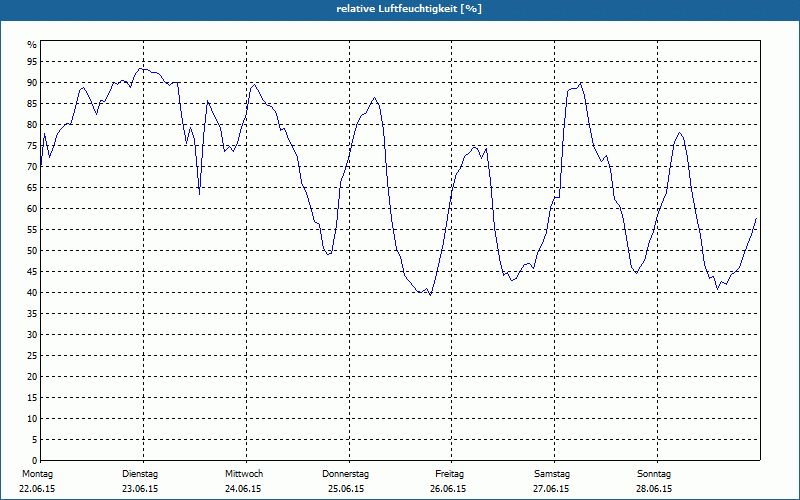Click the date '23.06.15'
The image size is (800, 500).
click(x=140, y=489)
